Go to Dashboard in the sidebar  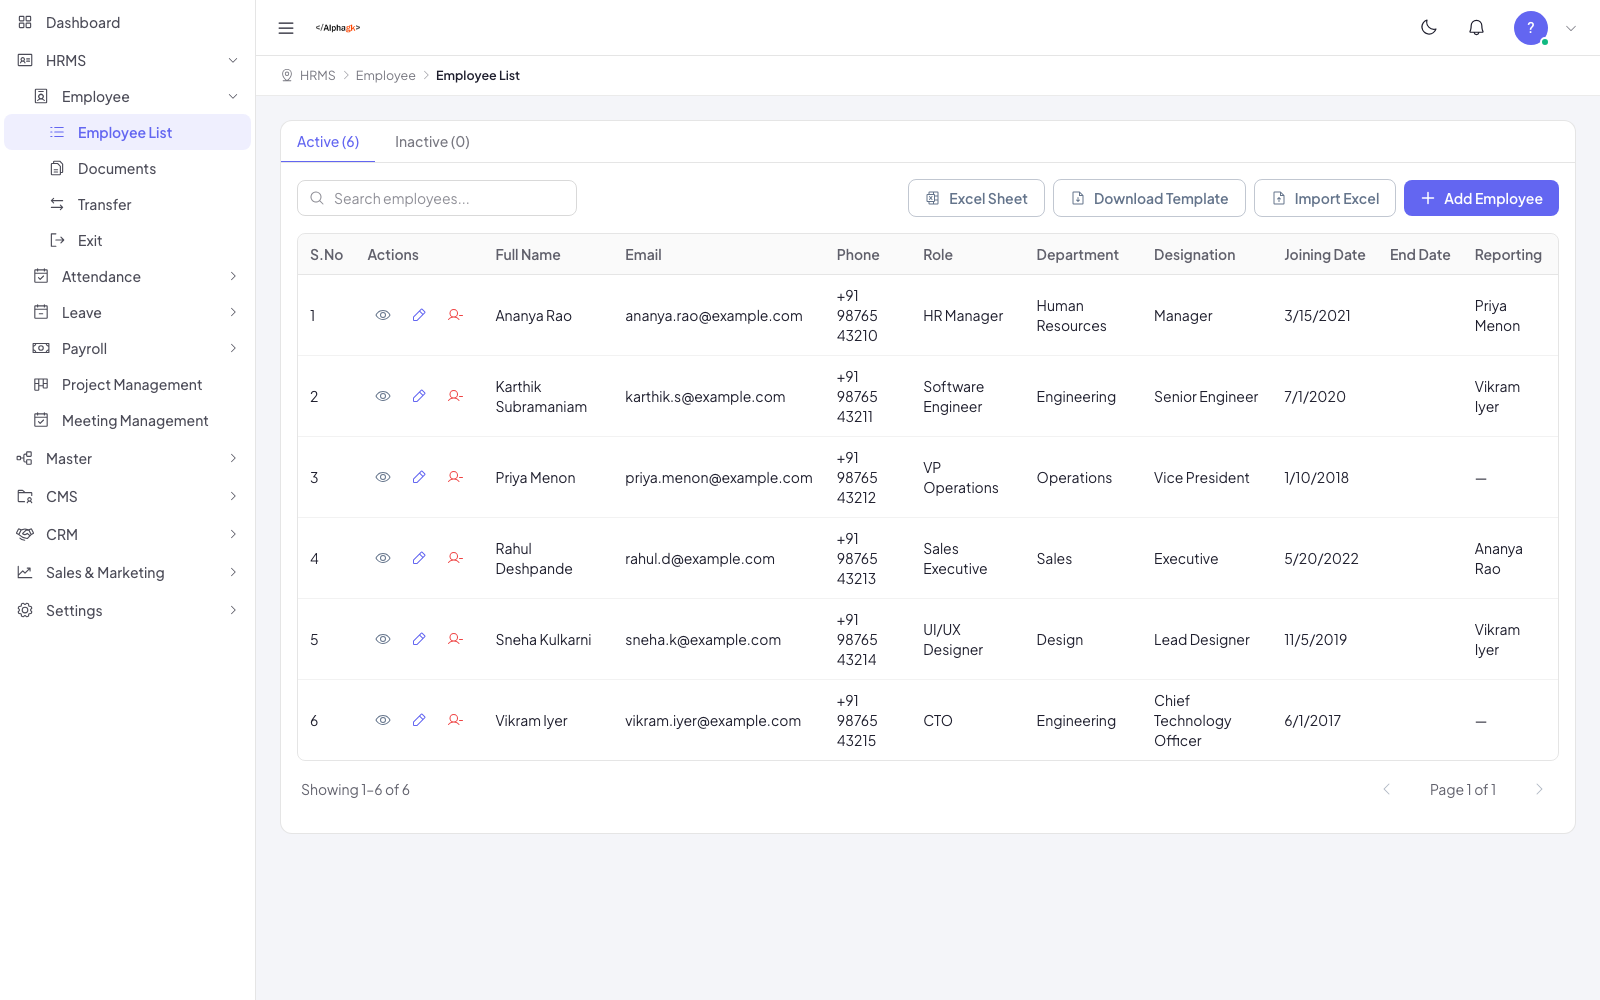[127, 22]
